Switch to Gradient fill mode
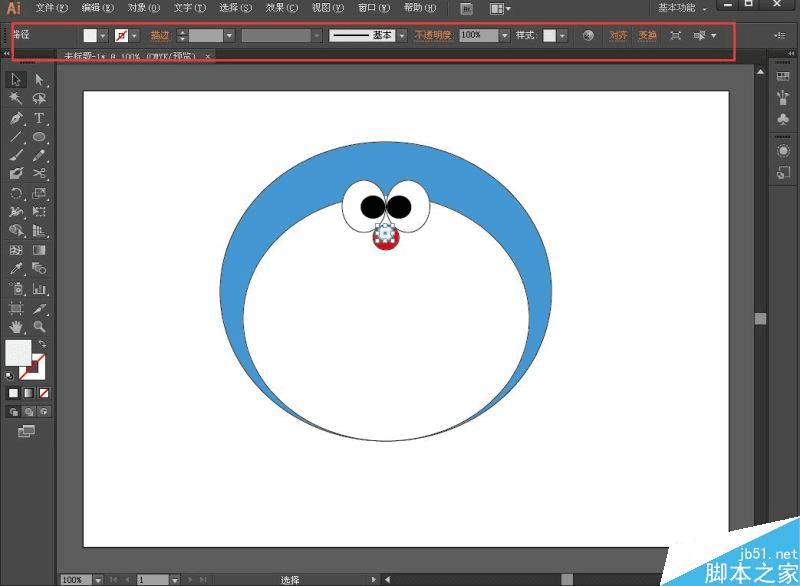The height and width of the screenshot is (586, 800). 29,393
